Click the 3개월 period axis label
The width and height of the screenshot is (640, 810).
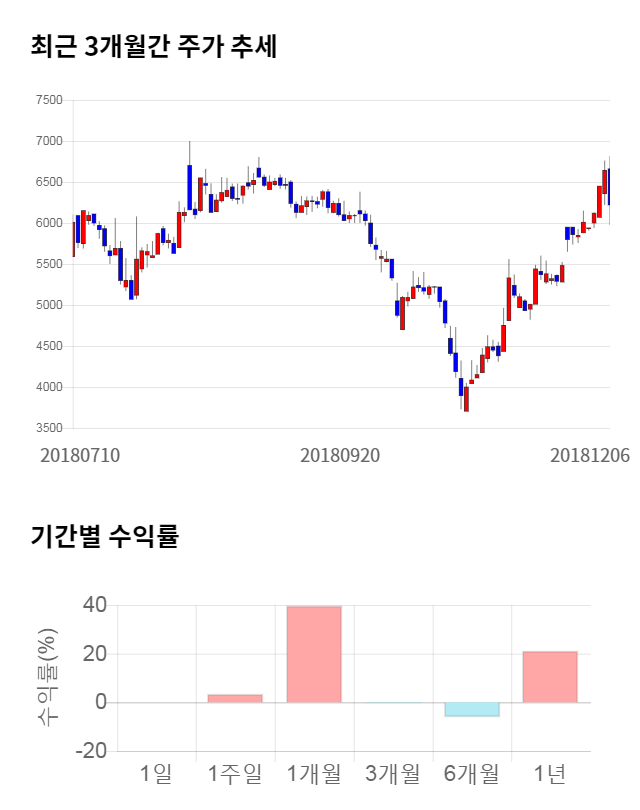click(393, 773)
